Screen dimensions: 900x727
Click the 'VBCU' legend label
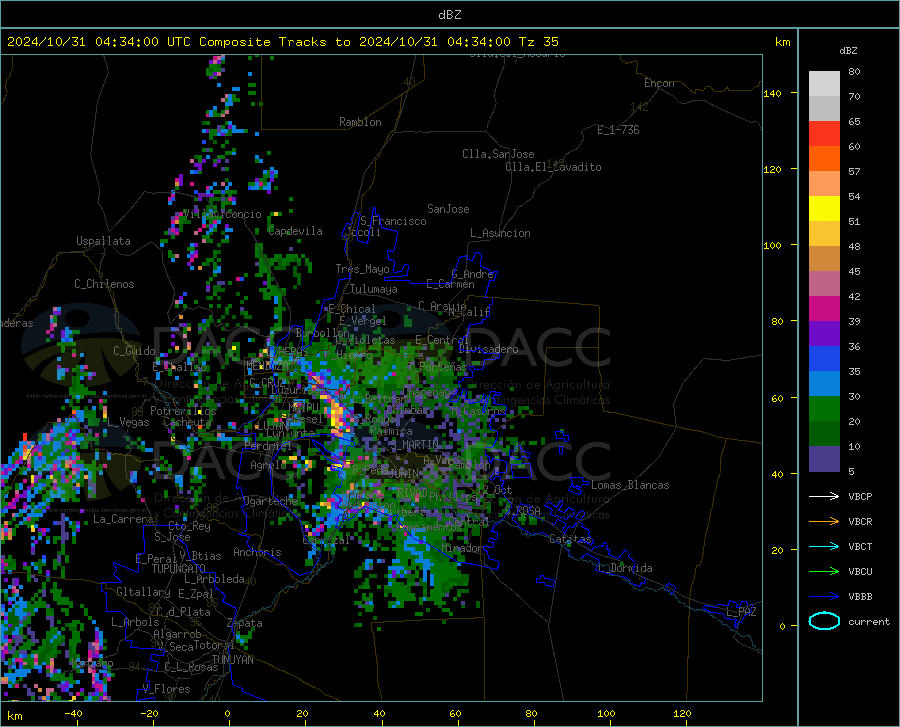[860, 572]
